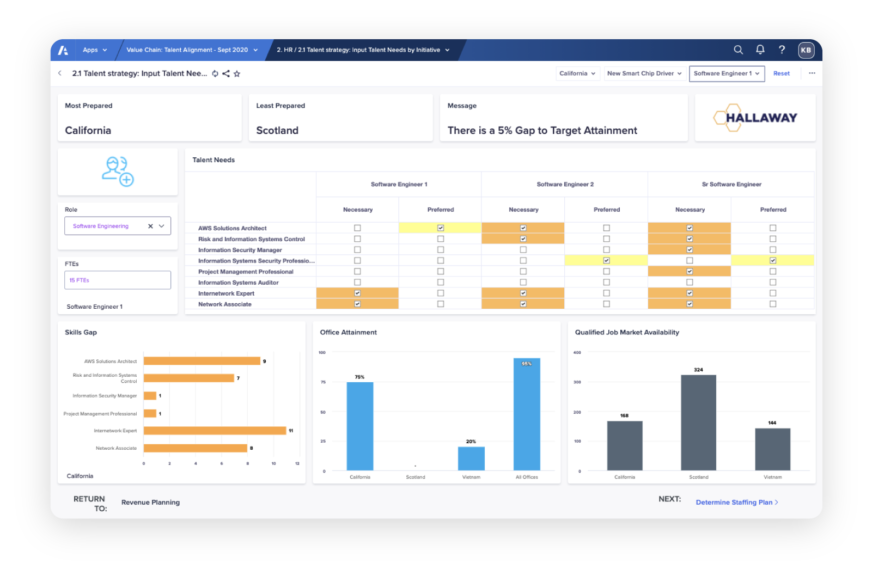Open the notifications bell
Viewport: 872px width, 563px height.
pyautogui.click(x=760, y=49)
